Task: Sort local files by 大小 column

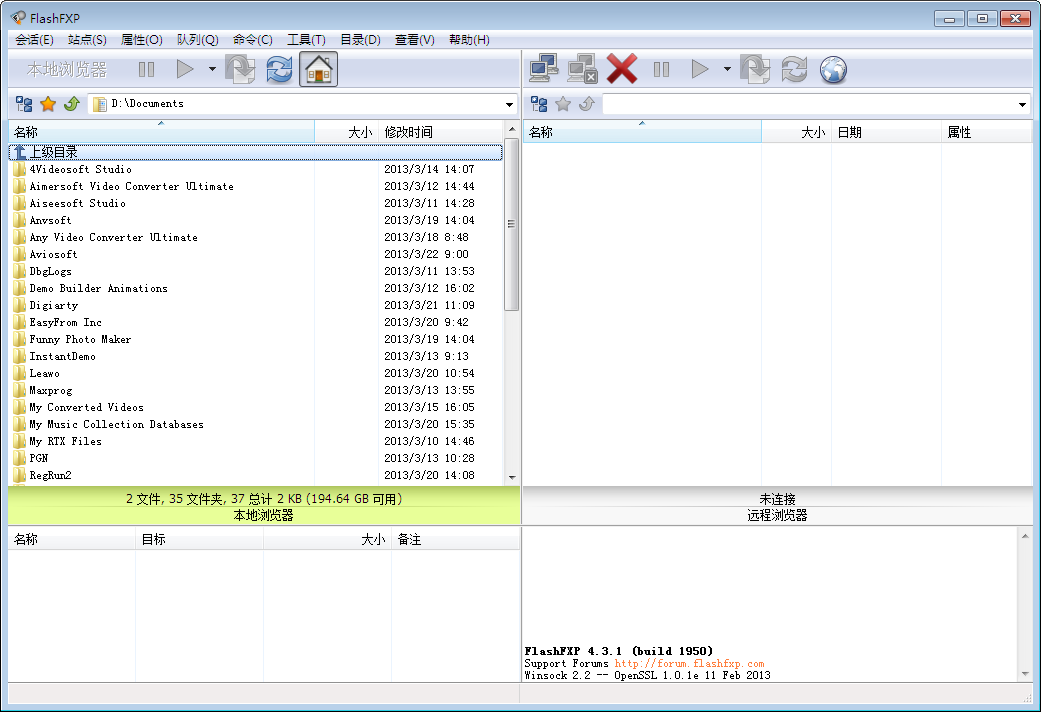Action: pyautogui.click(x=347, y=132)
